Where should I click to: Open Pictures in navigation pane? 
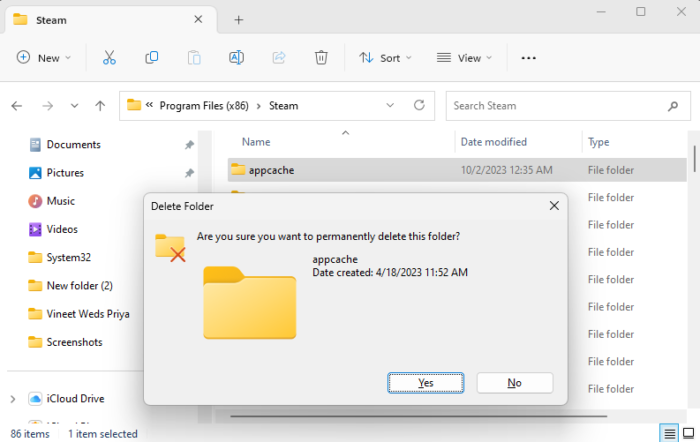65,173
